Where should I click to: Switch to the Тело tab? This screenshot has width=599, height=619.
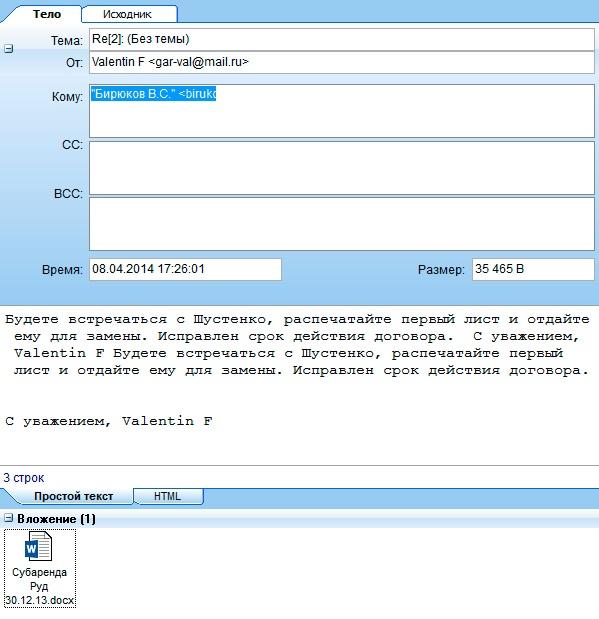pos(47,14)
